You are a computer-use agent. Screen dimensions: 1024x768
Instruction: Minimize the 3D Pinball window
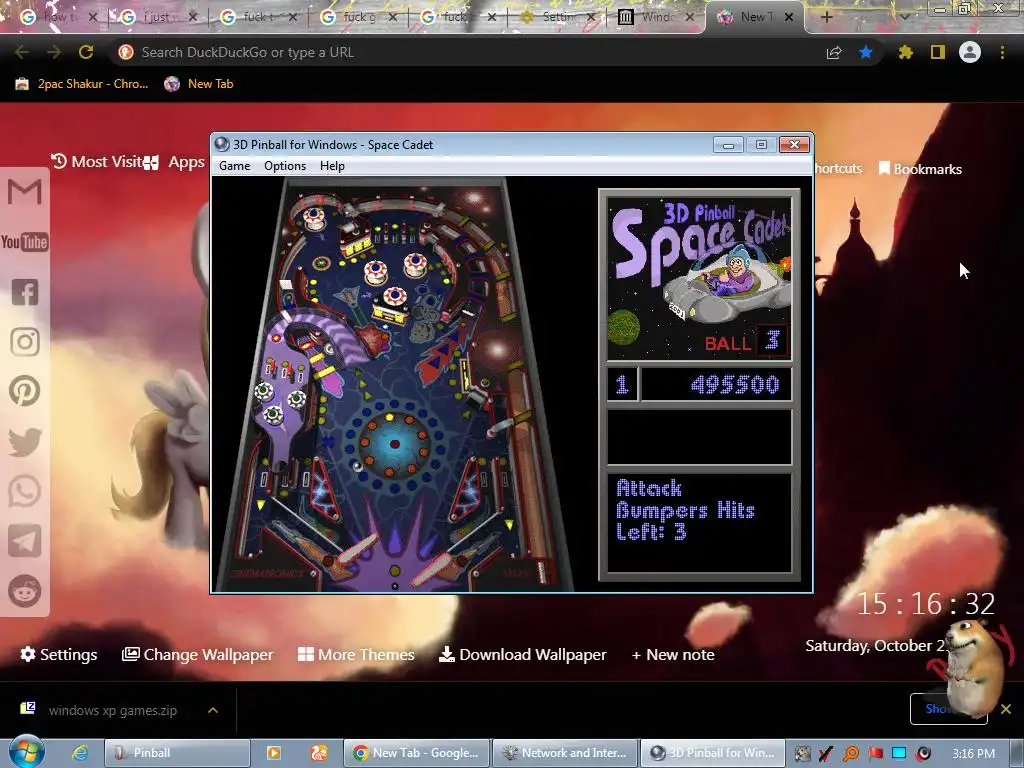click(728, 144)
